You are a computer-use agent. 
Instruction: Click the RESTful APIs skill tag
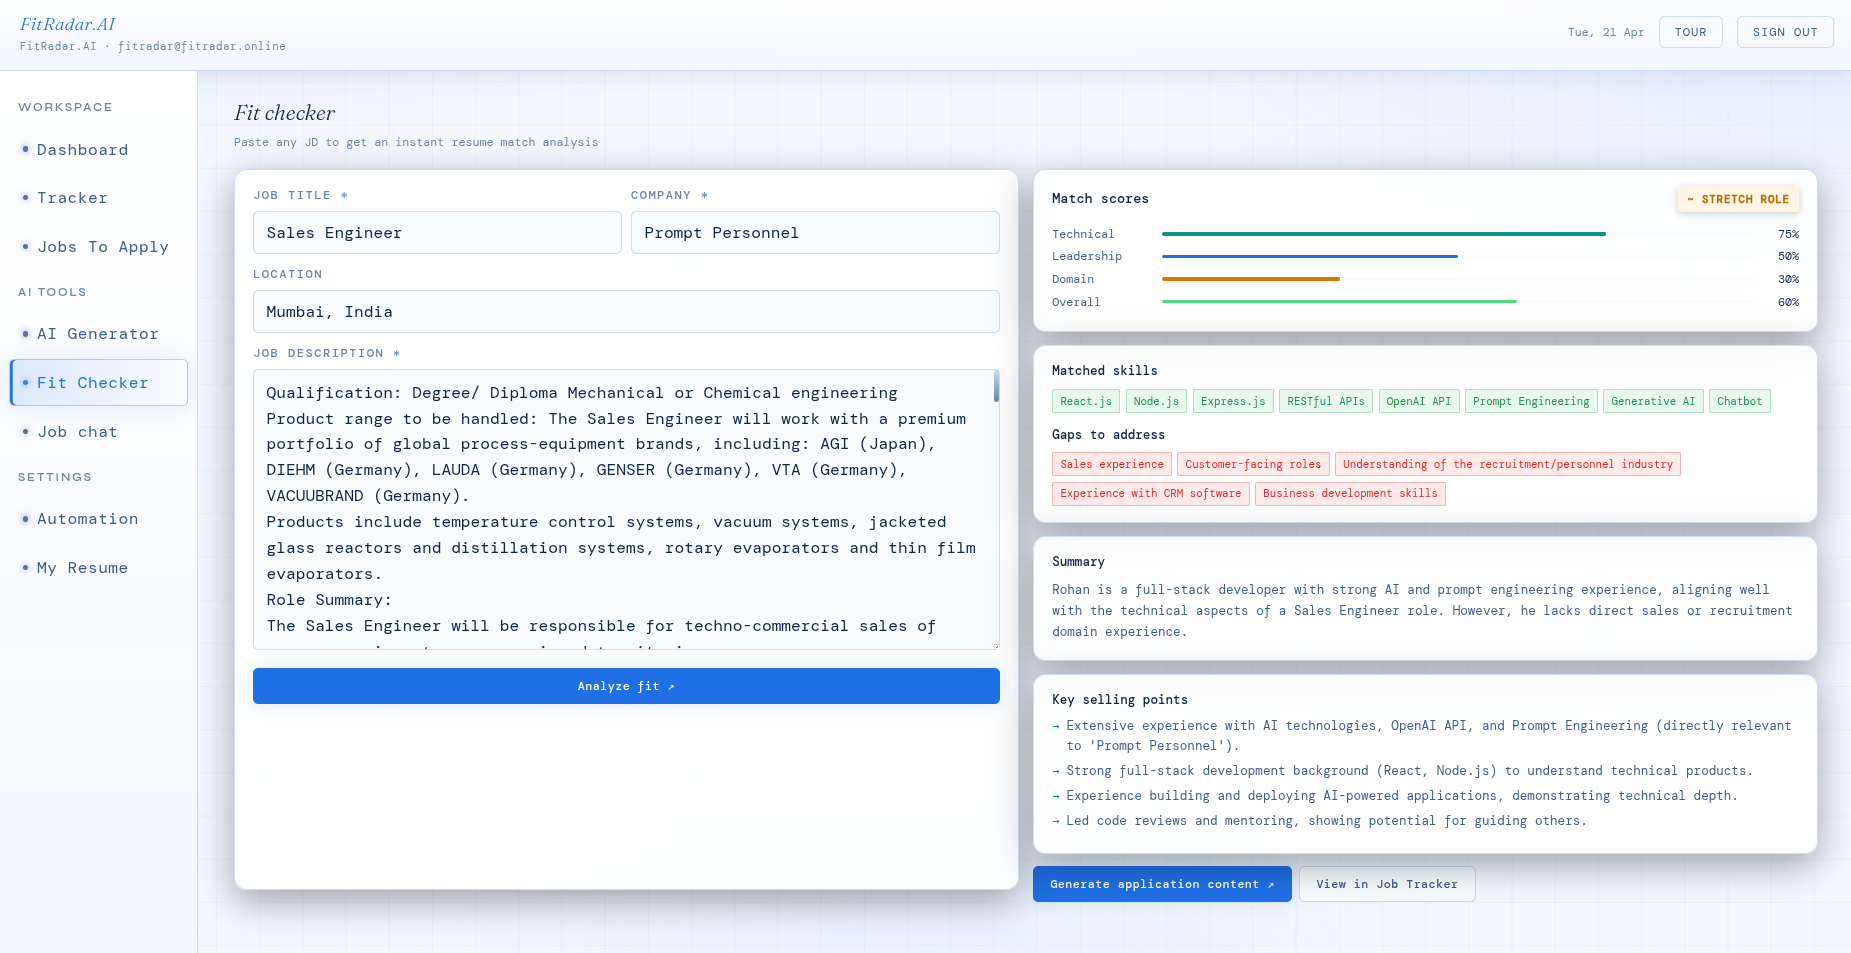point(1326,401)
